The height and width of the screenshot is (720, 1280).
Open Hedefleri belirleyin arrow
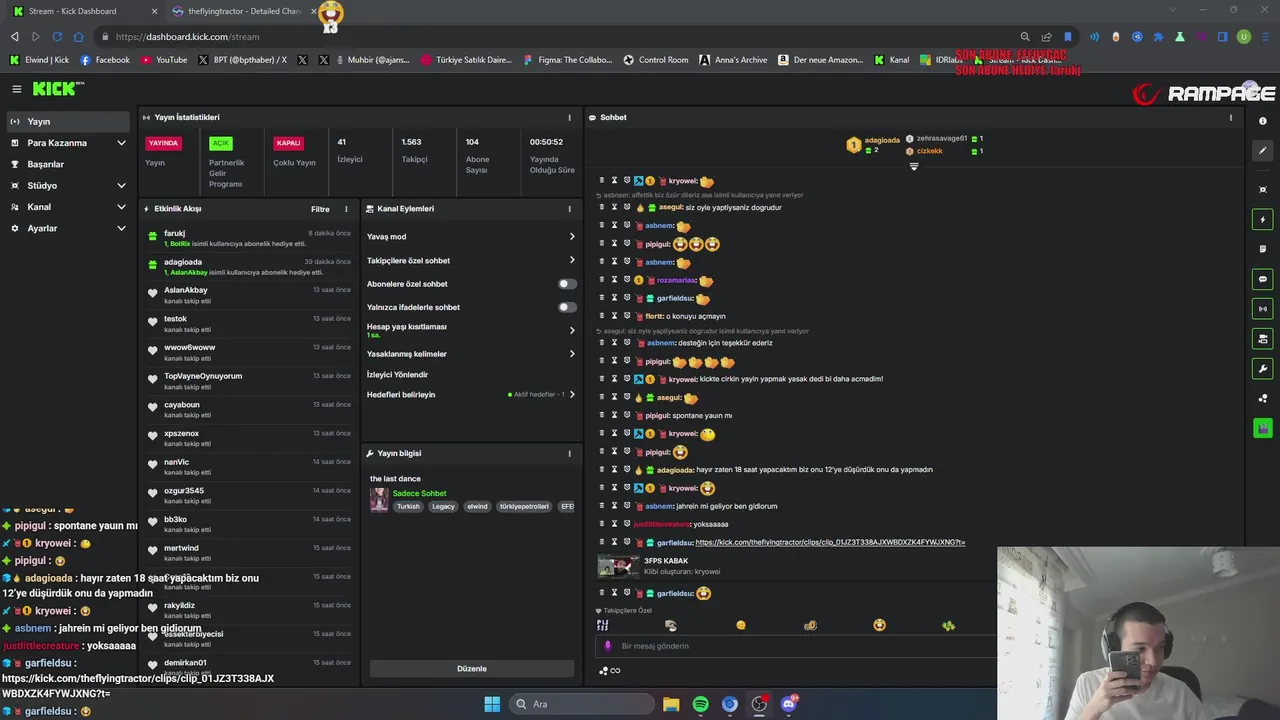572,395
